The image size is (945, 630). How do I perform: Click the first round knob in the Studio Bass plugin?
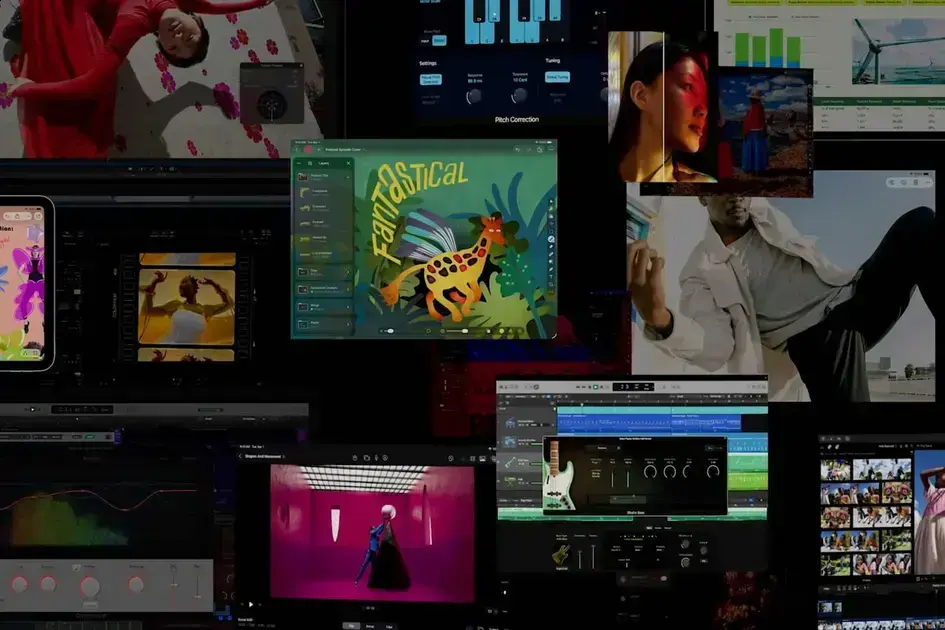650,472
